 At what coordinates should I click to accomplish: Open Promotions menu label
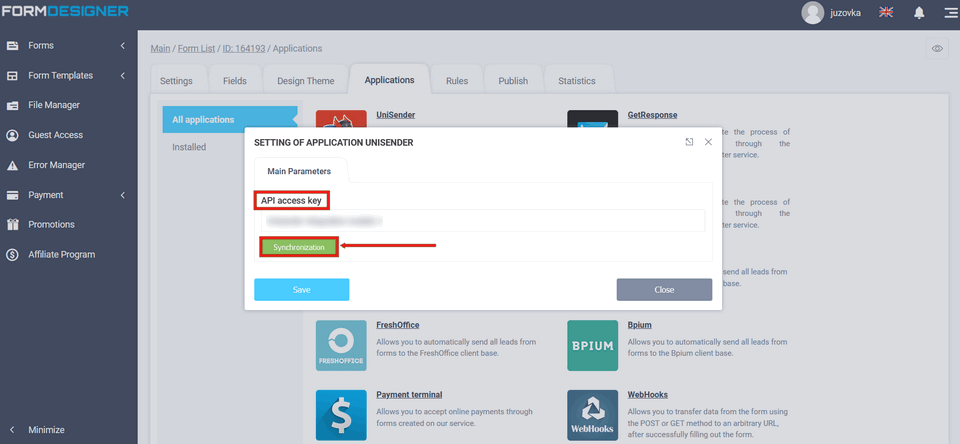pyautogui.click(x=51, y=225)
